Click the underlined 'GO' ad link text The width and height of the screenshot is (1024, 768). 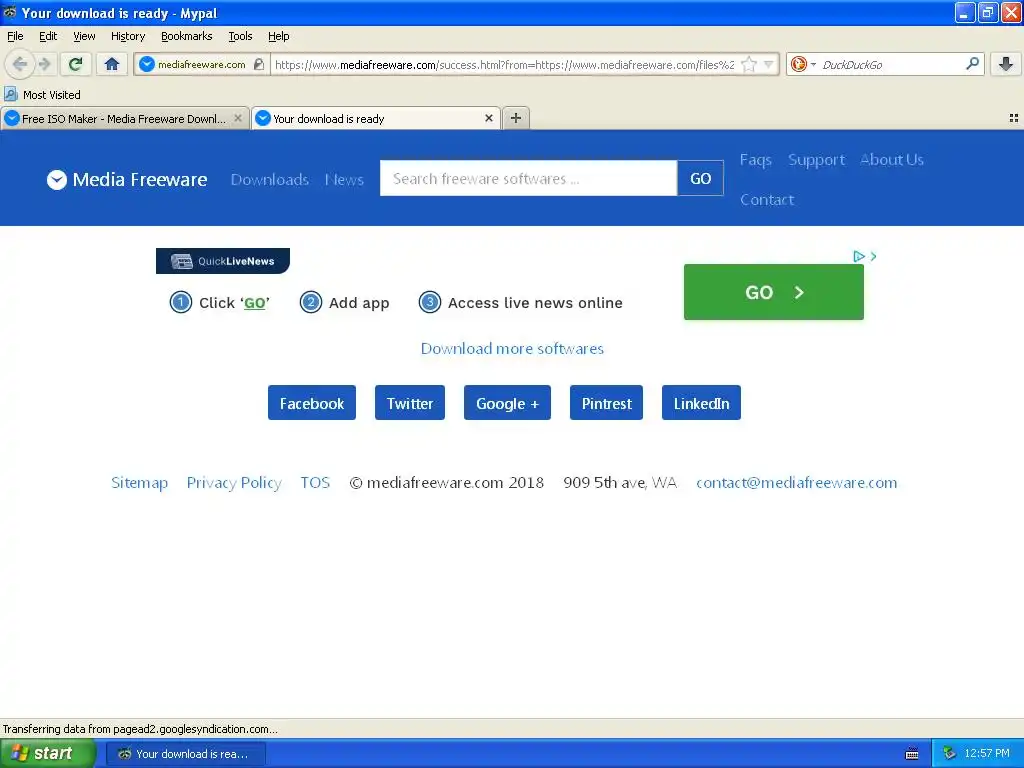[255, 303]
